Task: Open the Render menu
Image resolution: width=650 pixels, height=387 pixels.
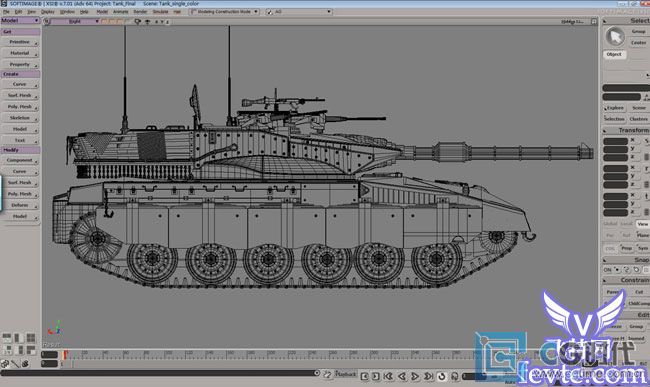Action: point(140,12)
